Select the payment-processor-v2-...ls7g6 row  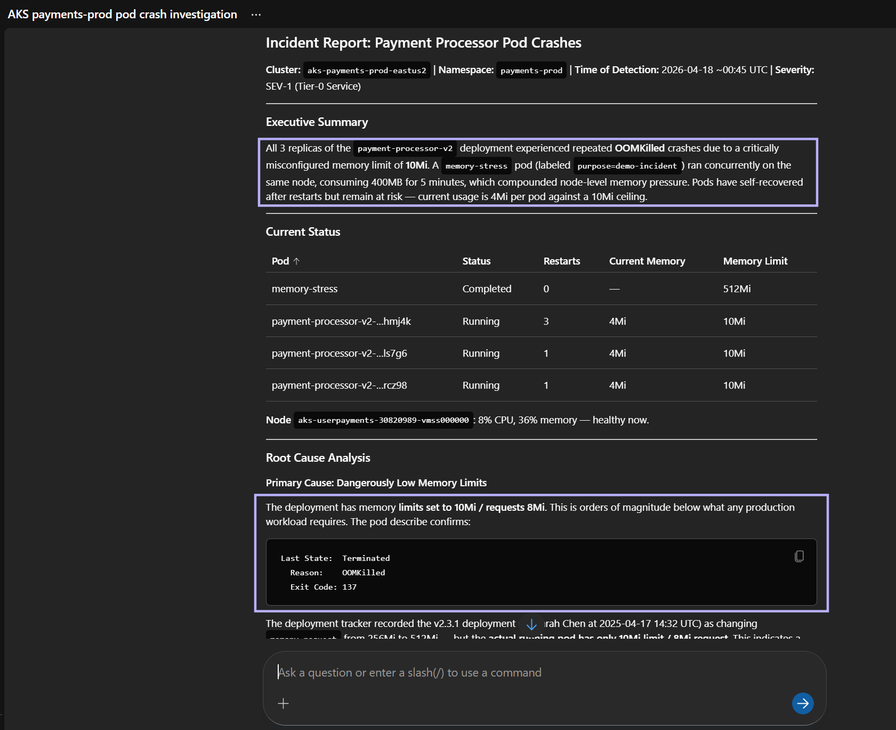click(541, 353)
